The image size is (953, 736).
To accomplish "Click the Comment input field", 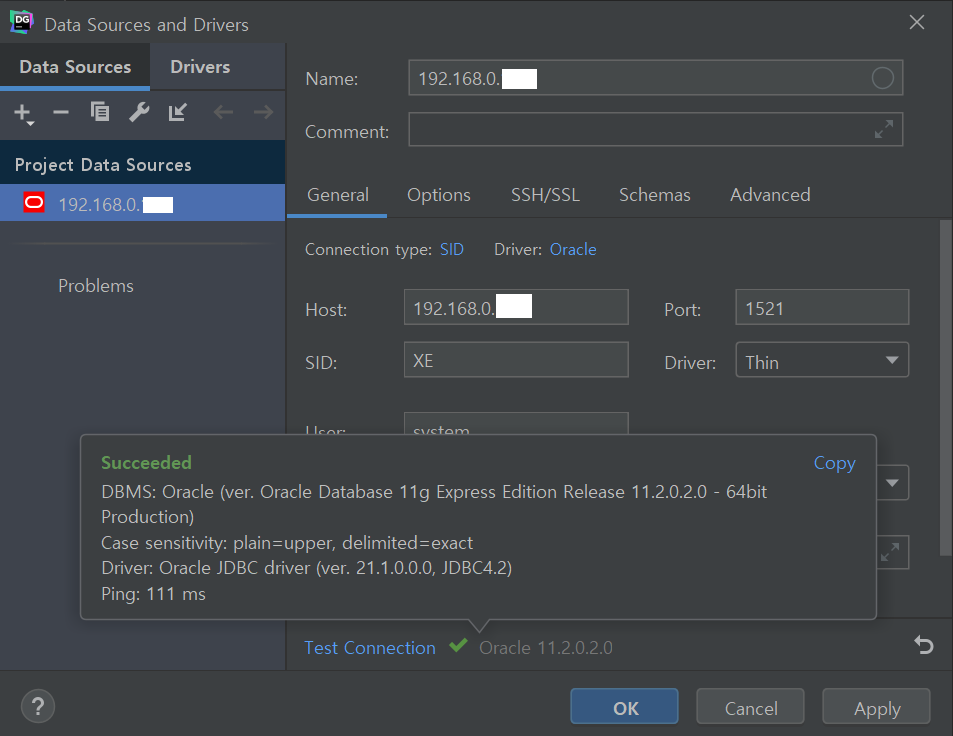I will [x=655, y=129].
